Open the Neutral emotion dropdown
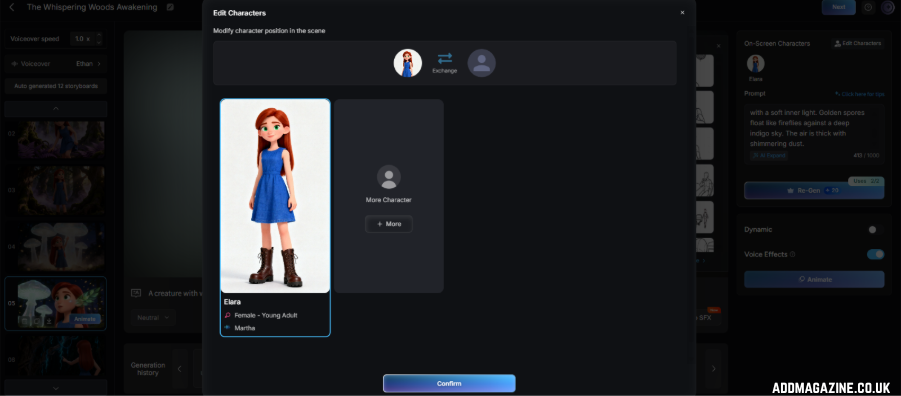The width and height of the screenshot is (901, 396). (153, 317)
